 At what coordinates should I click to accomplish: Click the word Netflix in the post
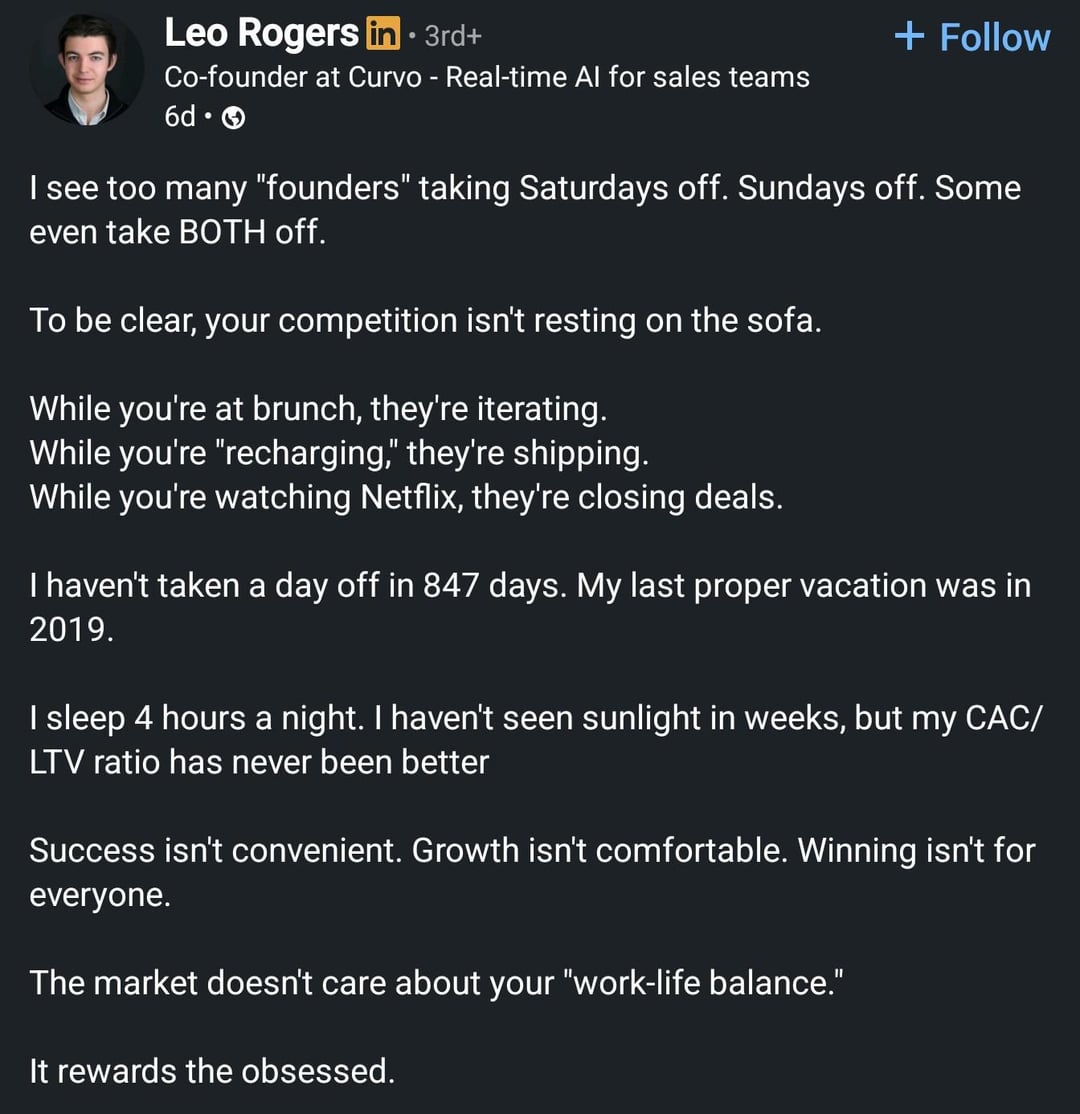click(409, 497)
